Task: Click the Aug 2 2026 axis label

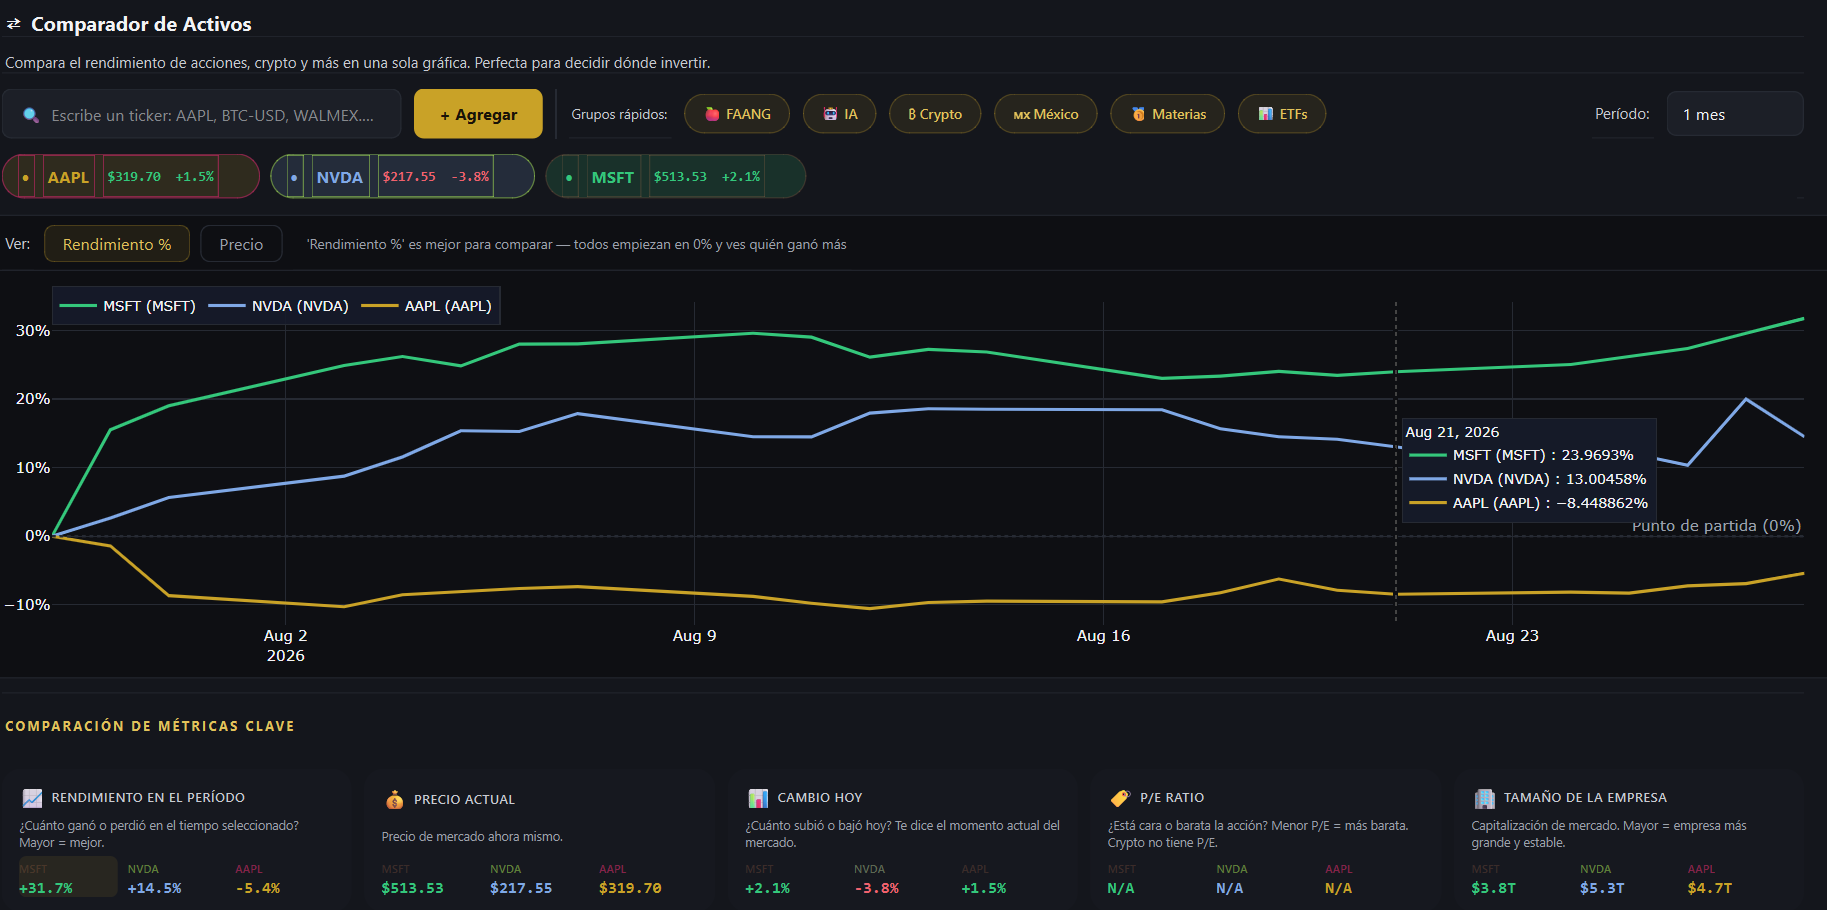Action: point(285,646)
